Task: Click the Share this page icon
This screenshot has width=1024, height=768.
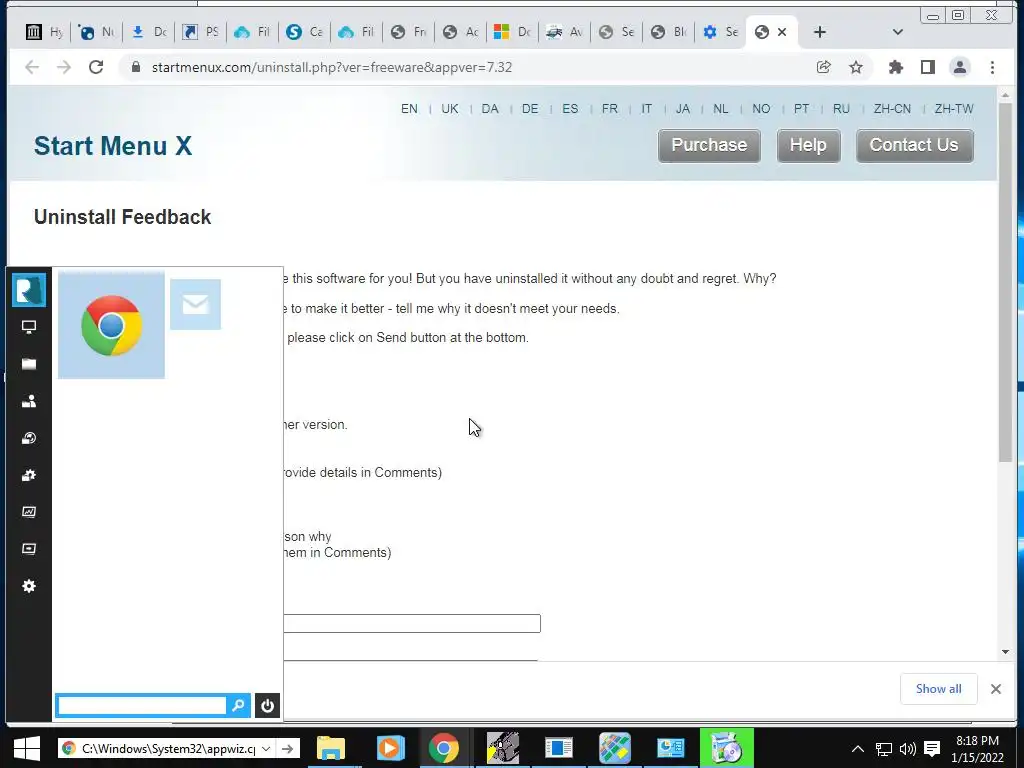Action: pyautogui.click(x=824, y=67)
